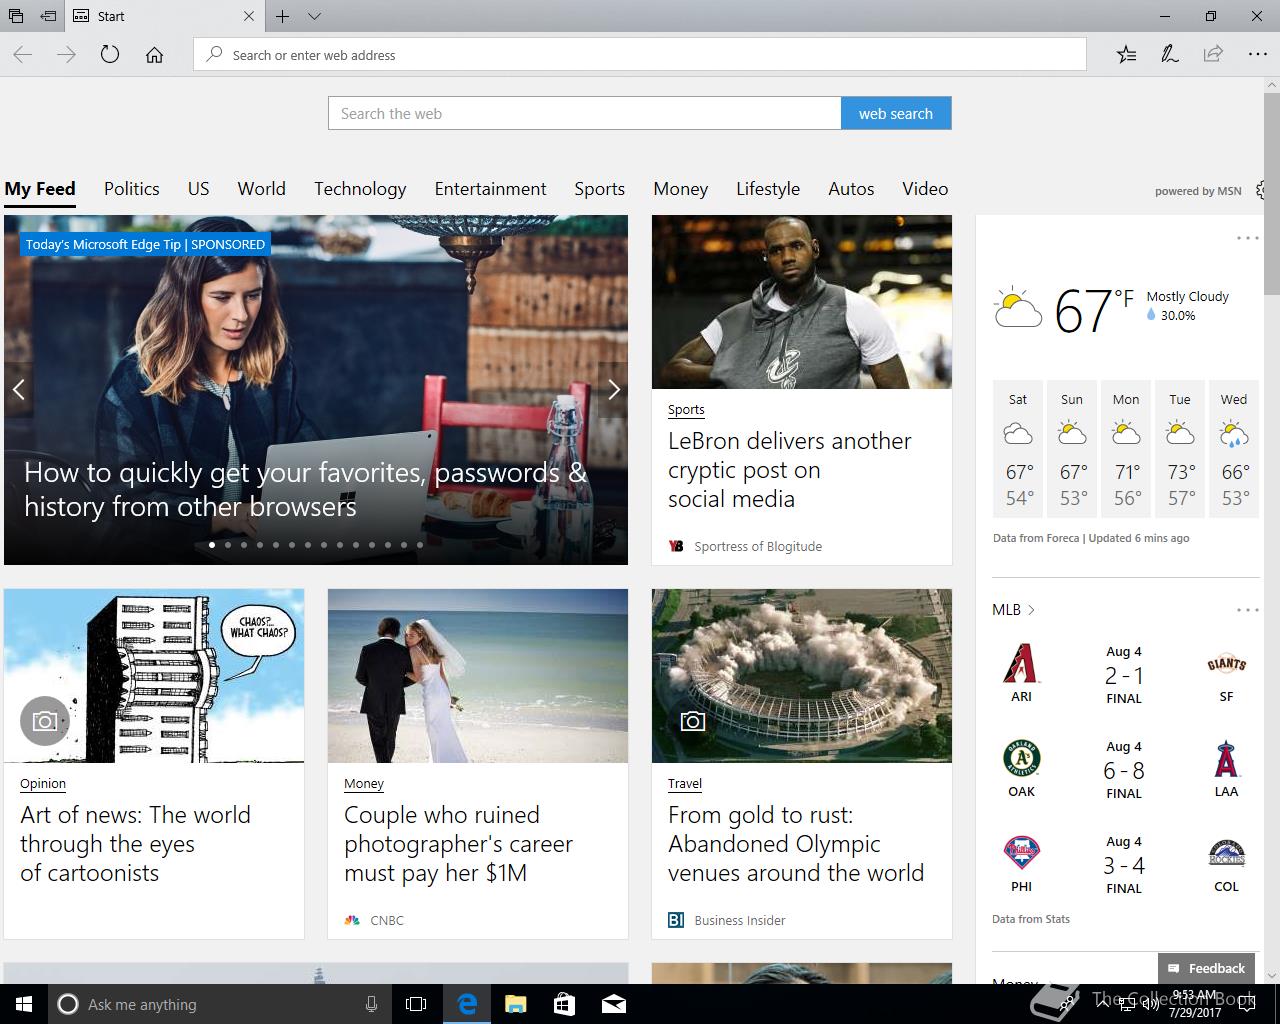Expand the MLB scores chevron
The image size is (1280, 1024).
tap(1031, 610)
